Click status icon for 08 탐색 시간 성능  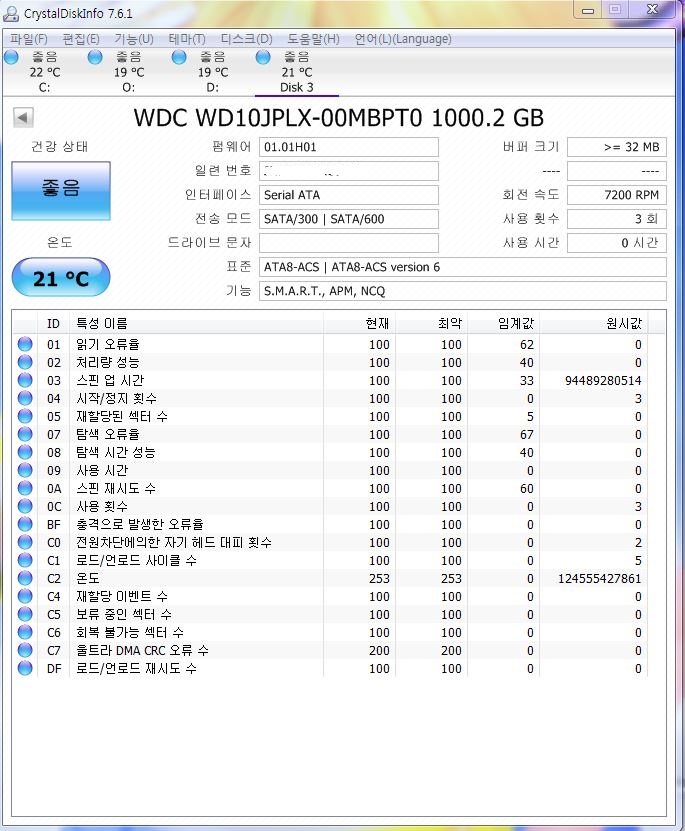(25, 453)
